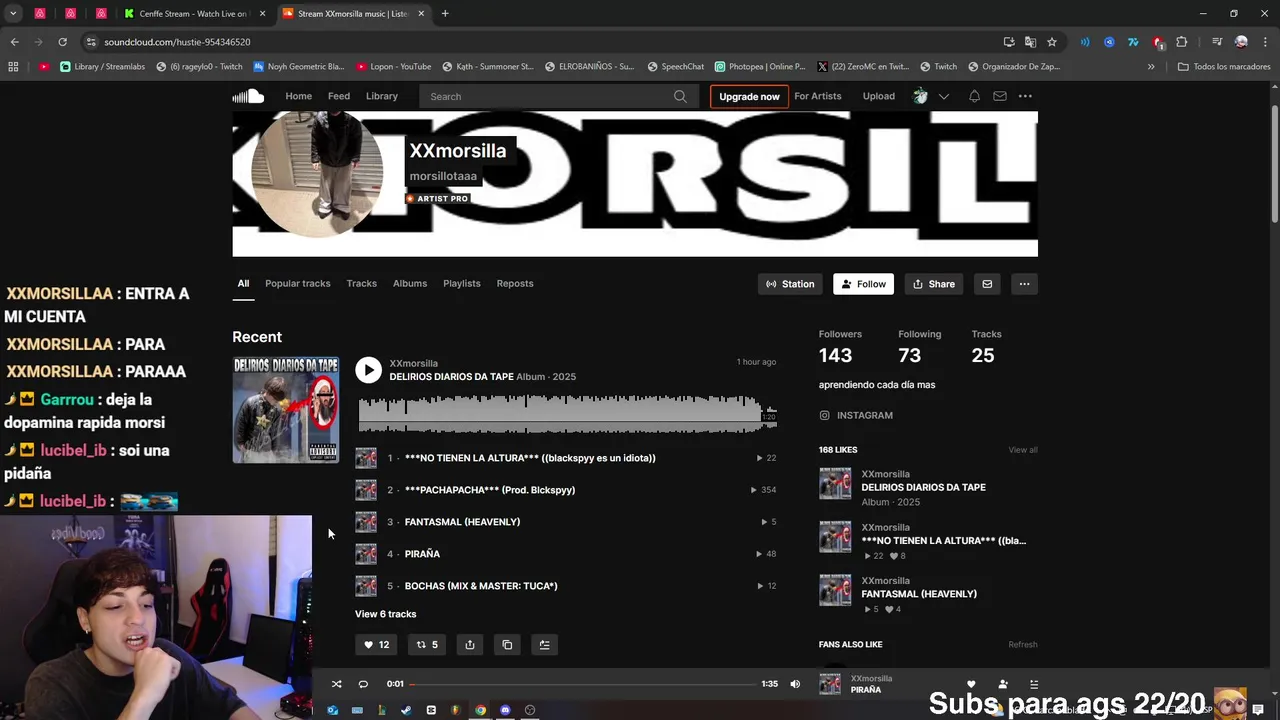The image size is (1280, 720).
Task: Repost the album with 5 reposts
Action: point(427,645)
